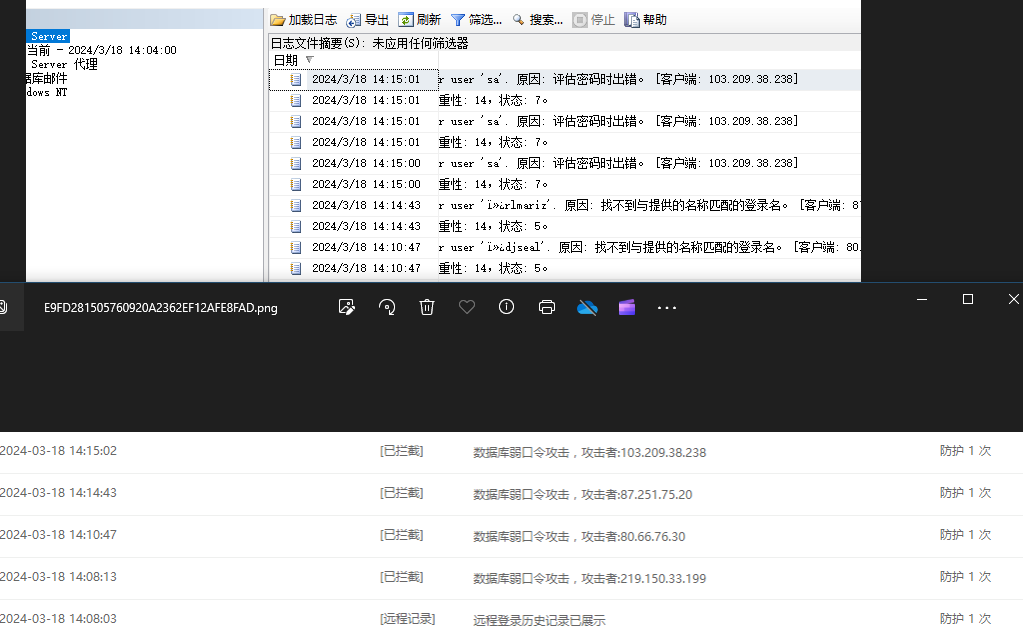
Task: Click the attack record from 219.150.33.199
Action: point(589,578)
